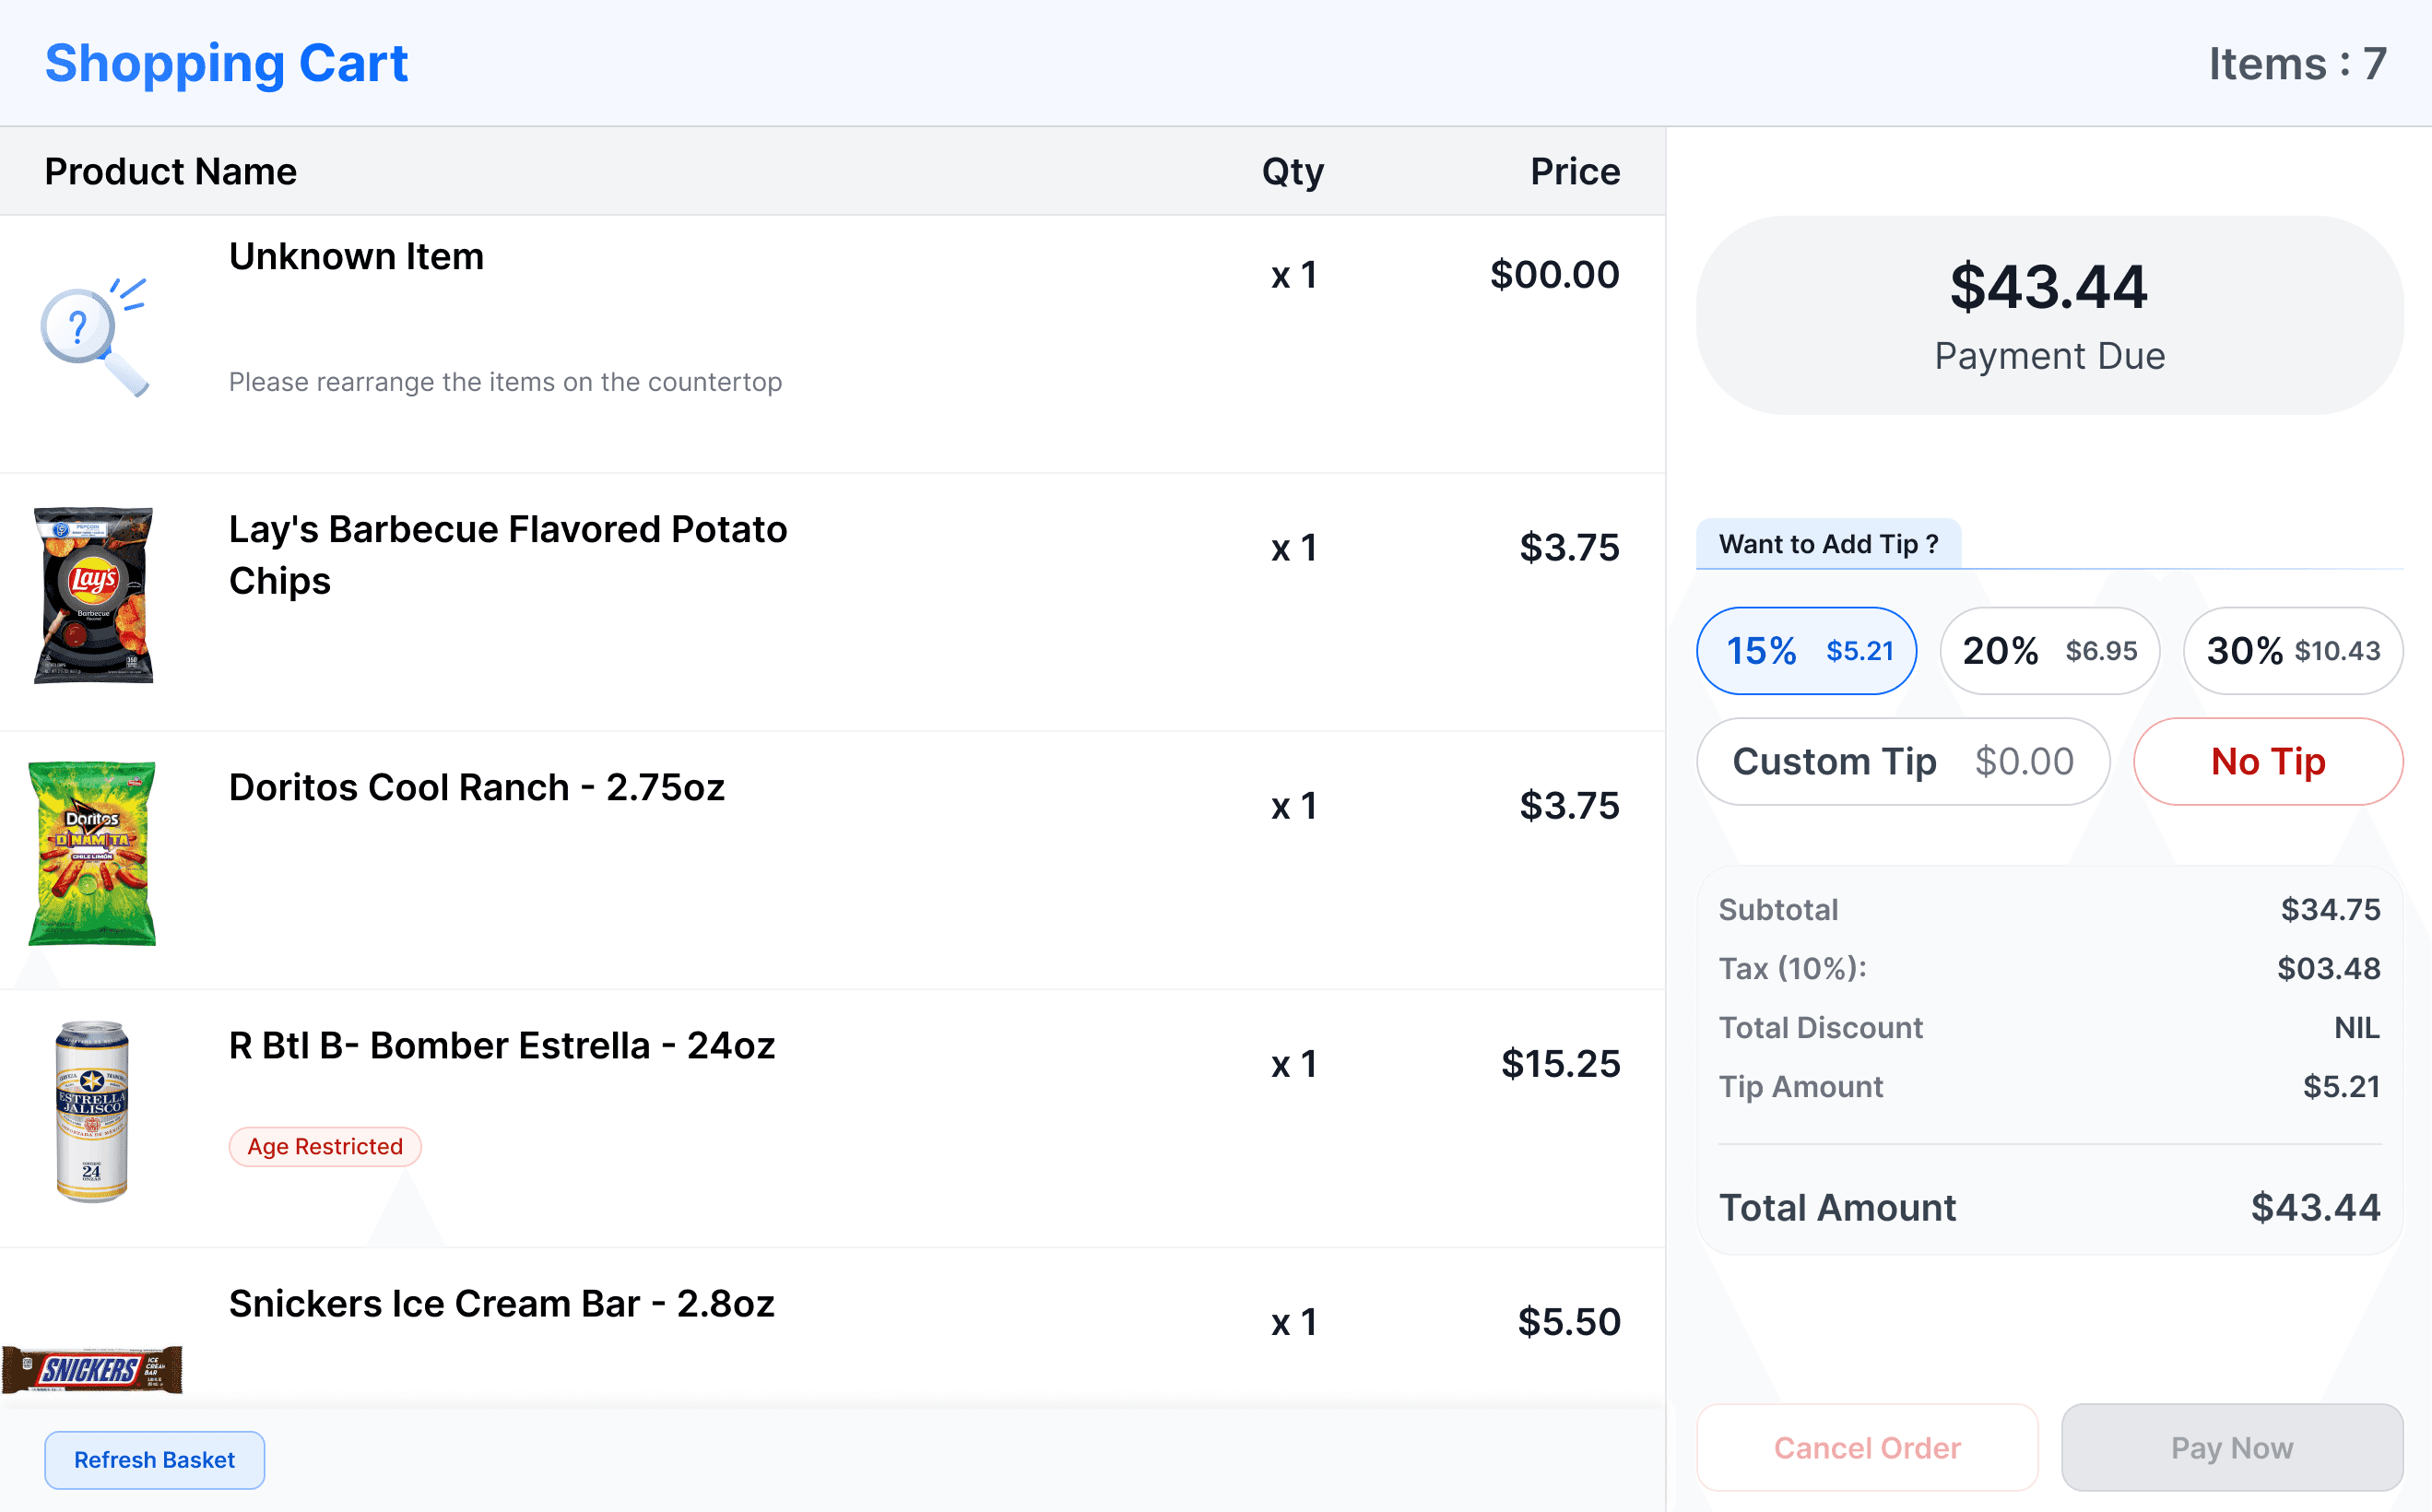Screen dimensions: 2432x1512
Task: Select the 15% tip option
Action: (1806, 651)
